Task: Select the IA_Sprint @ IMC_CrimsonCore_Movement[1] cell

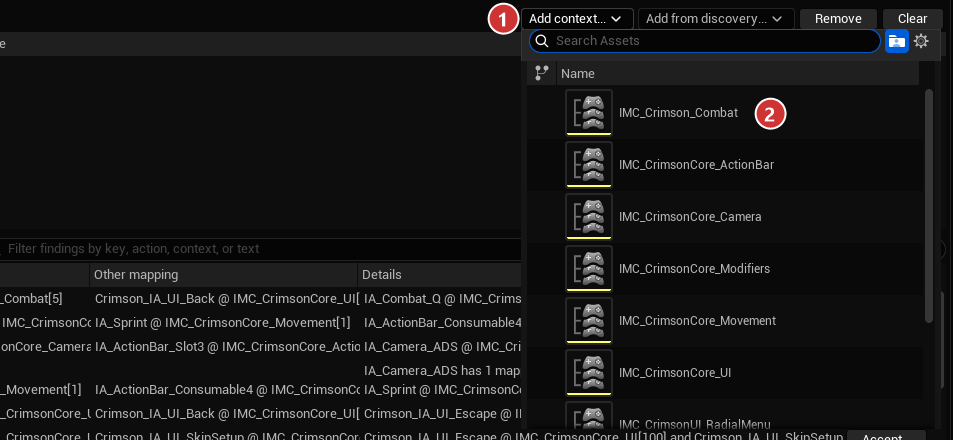Action: click(x=223, y=323)
